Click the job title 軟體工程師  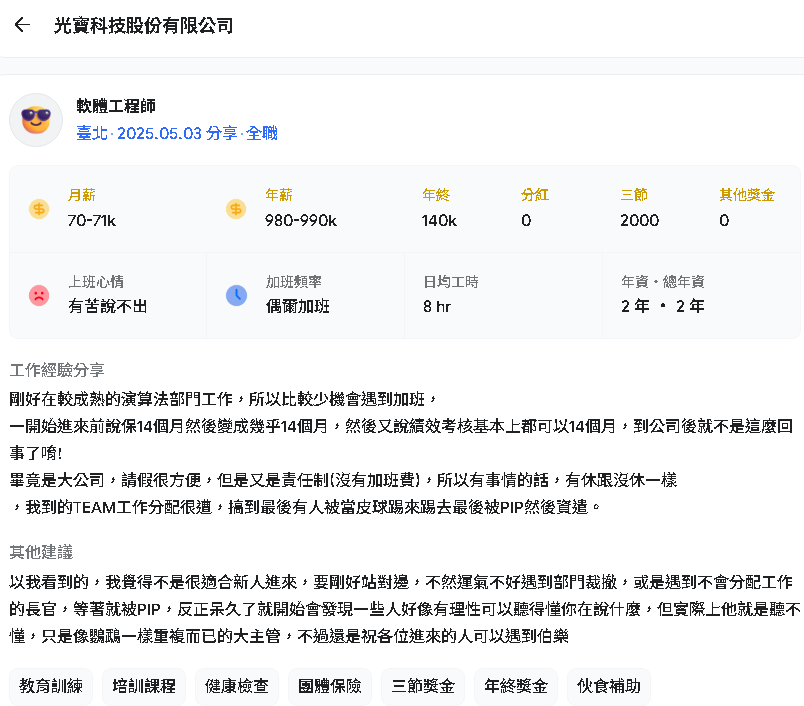(116, 106)
